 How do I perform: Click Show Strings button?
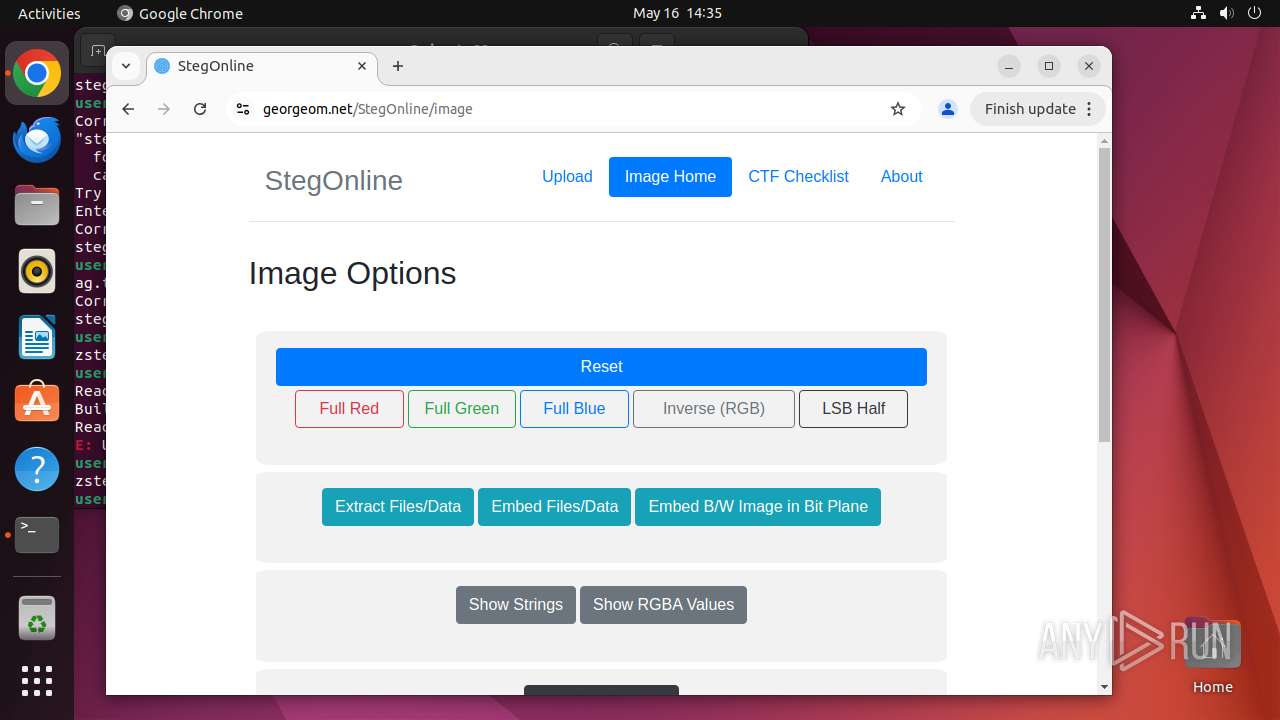pos(516,605)
